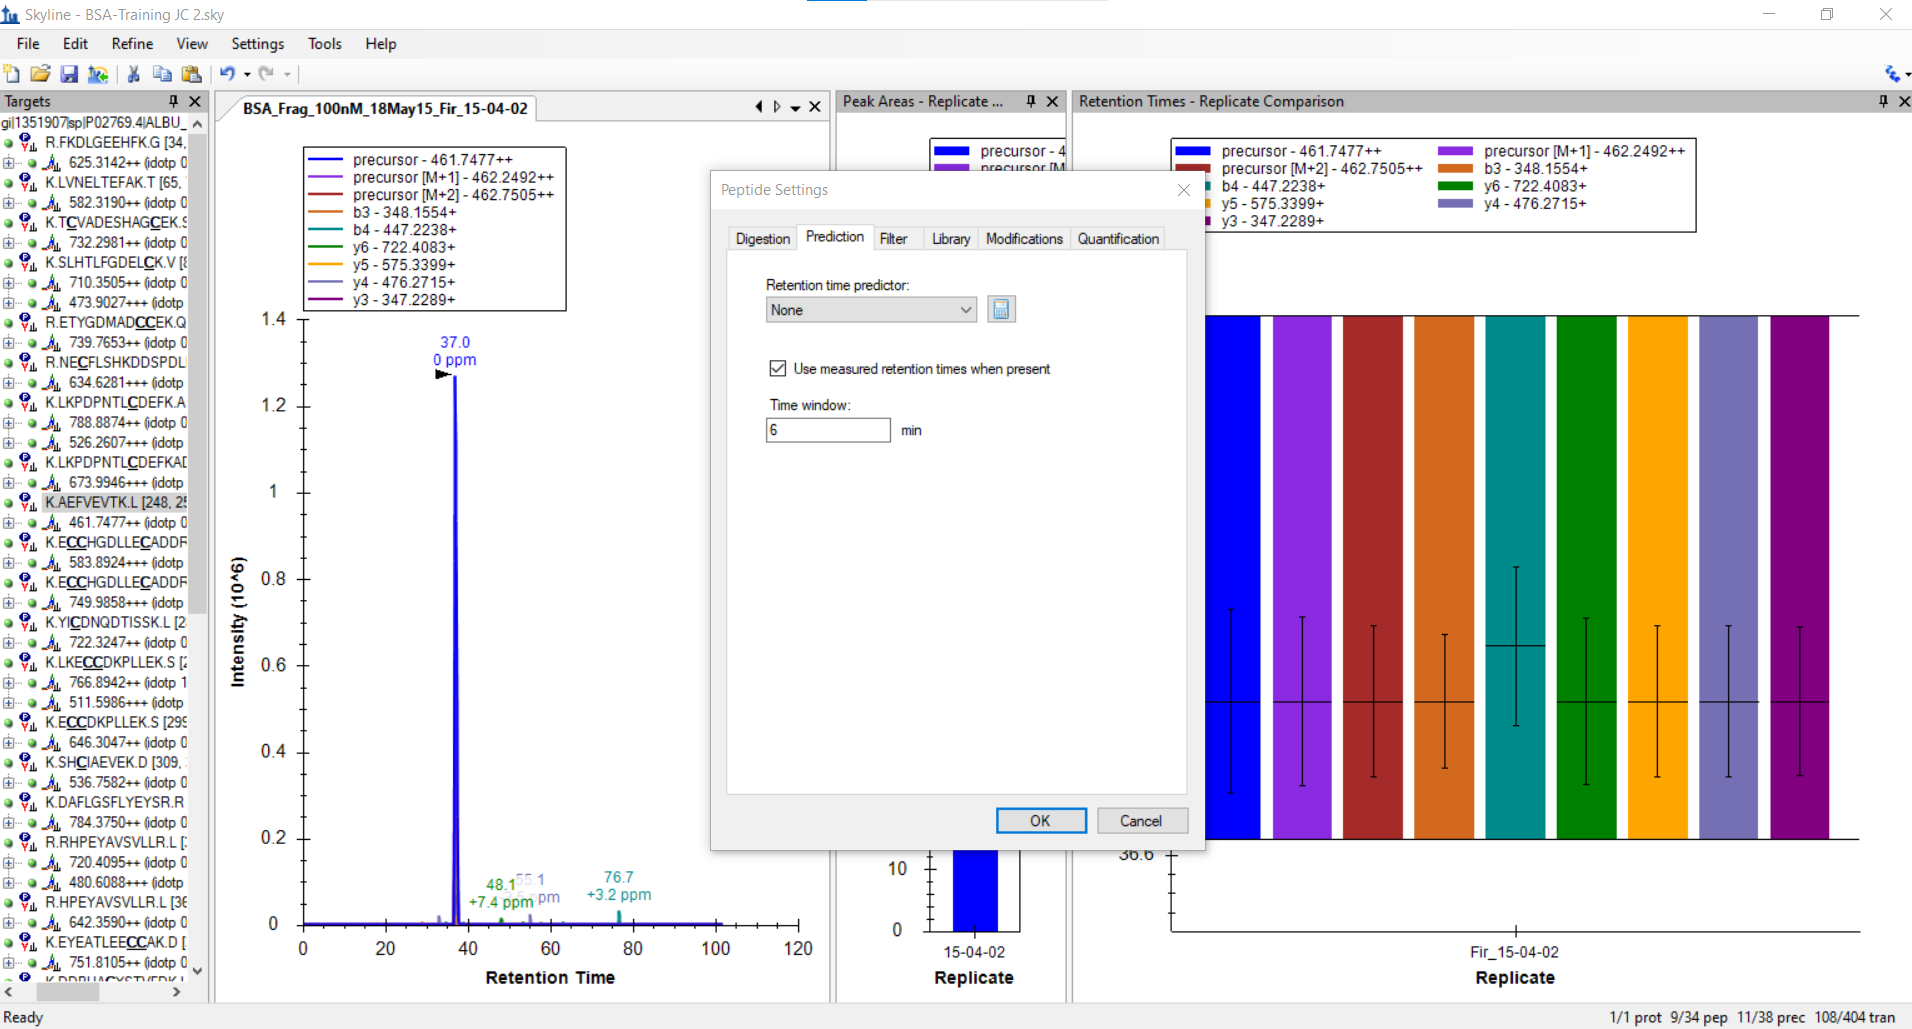Image resolution: width=1912 pixels, height=1029 pixels.
Task: Click the New Document toolbar icon
Action: (x=12, y=74)
